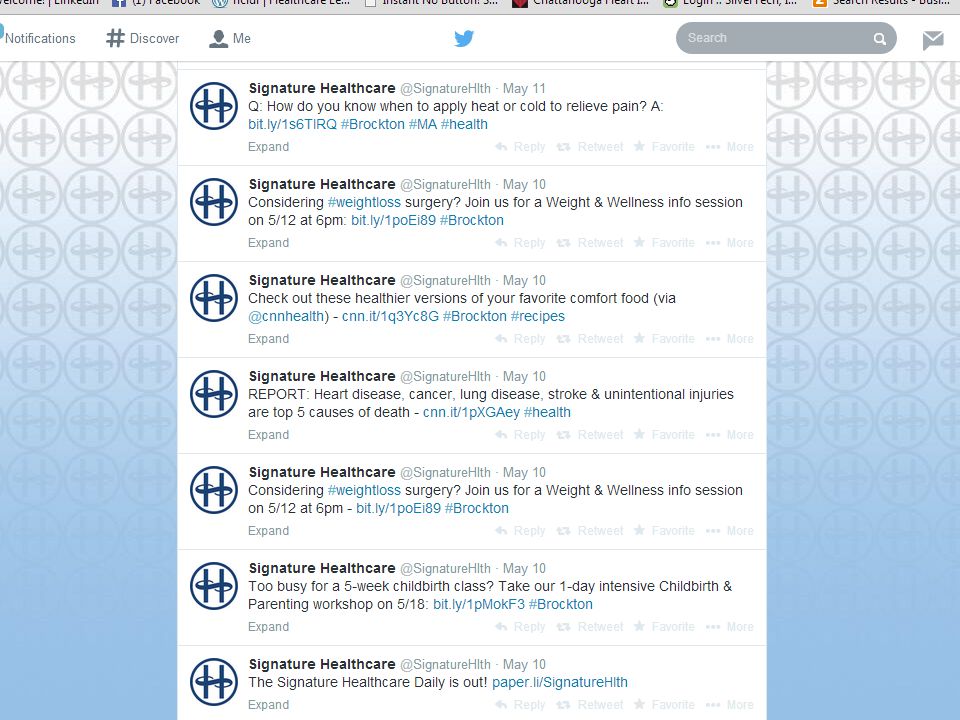
Task: Open Facebook bookmark in browser bar
Action: 156,3
